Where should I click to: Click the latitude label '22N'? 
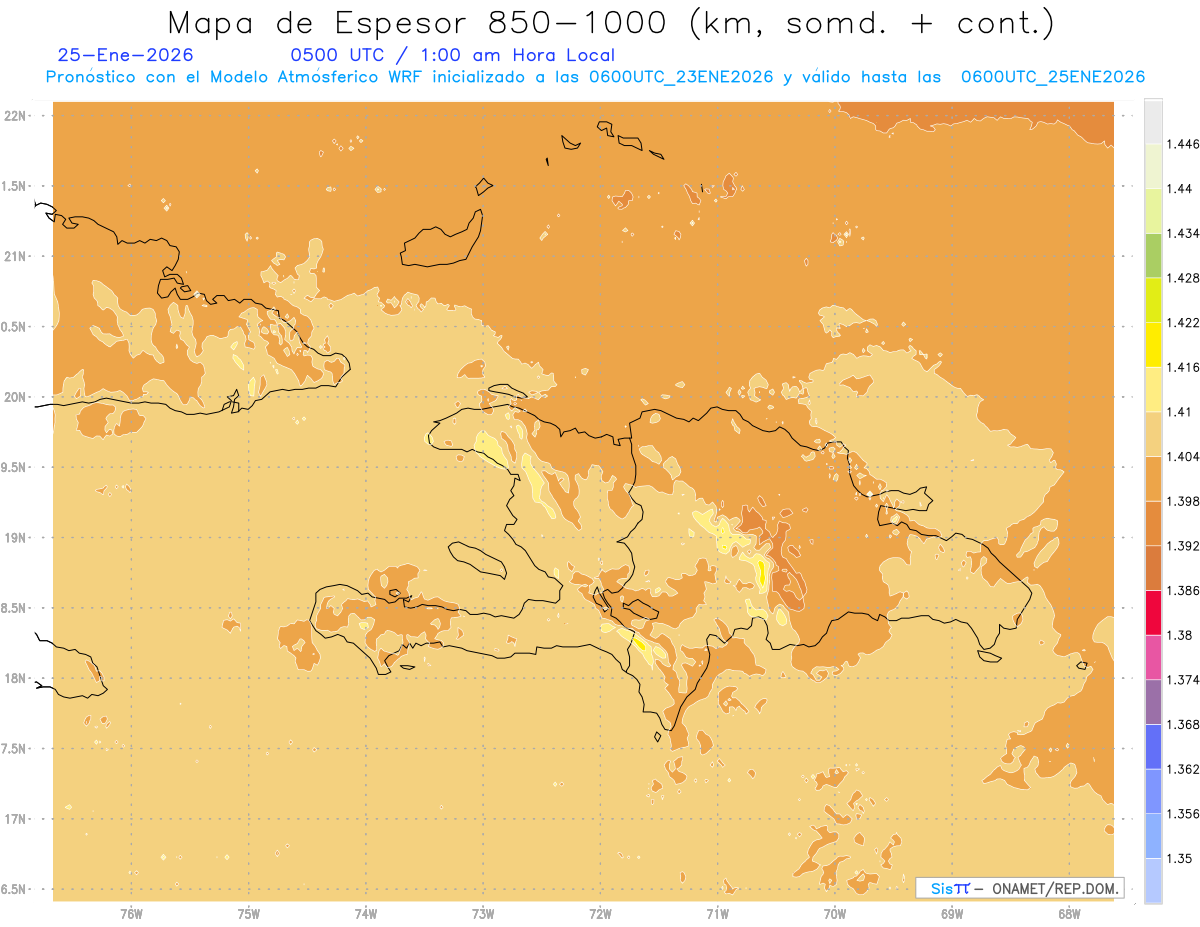tap(15, 115)
